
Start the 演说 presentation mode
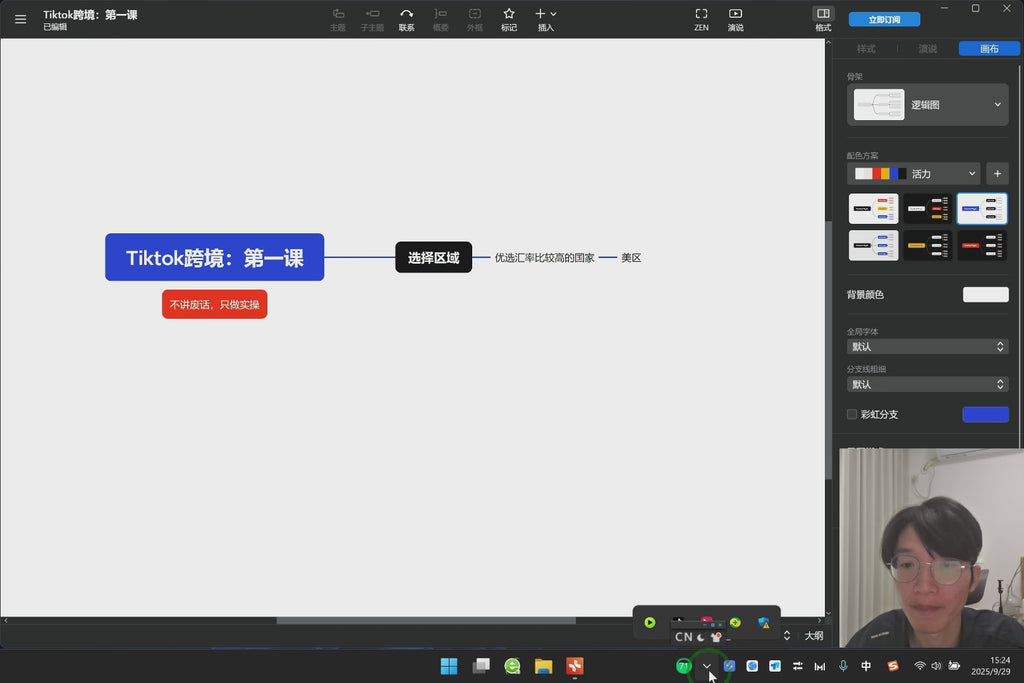(735, 14)
